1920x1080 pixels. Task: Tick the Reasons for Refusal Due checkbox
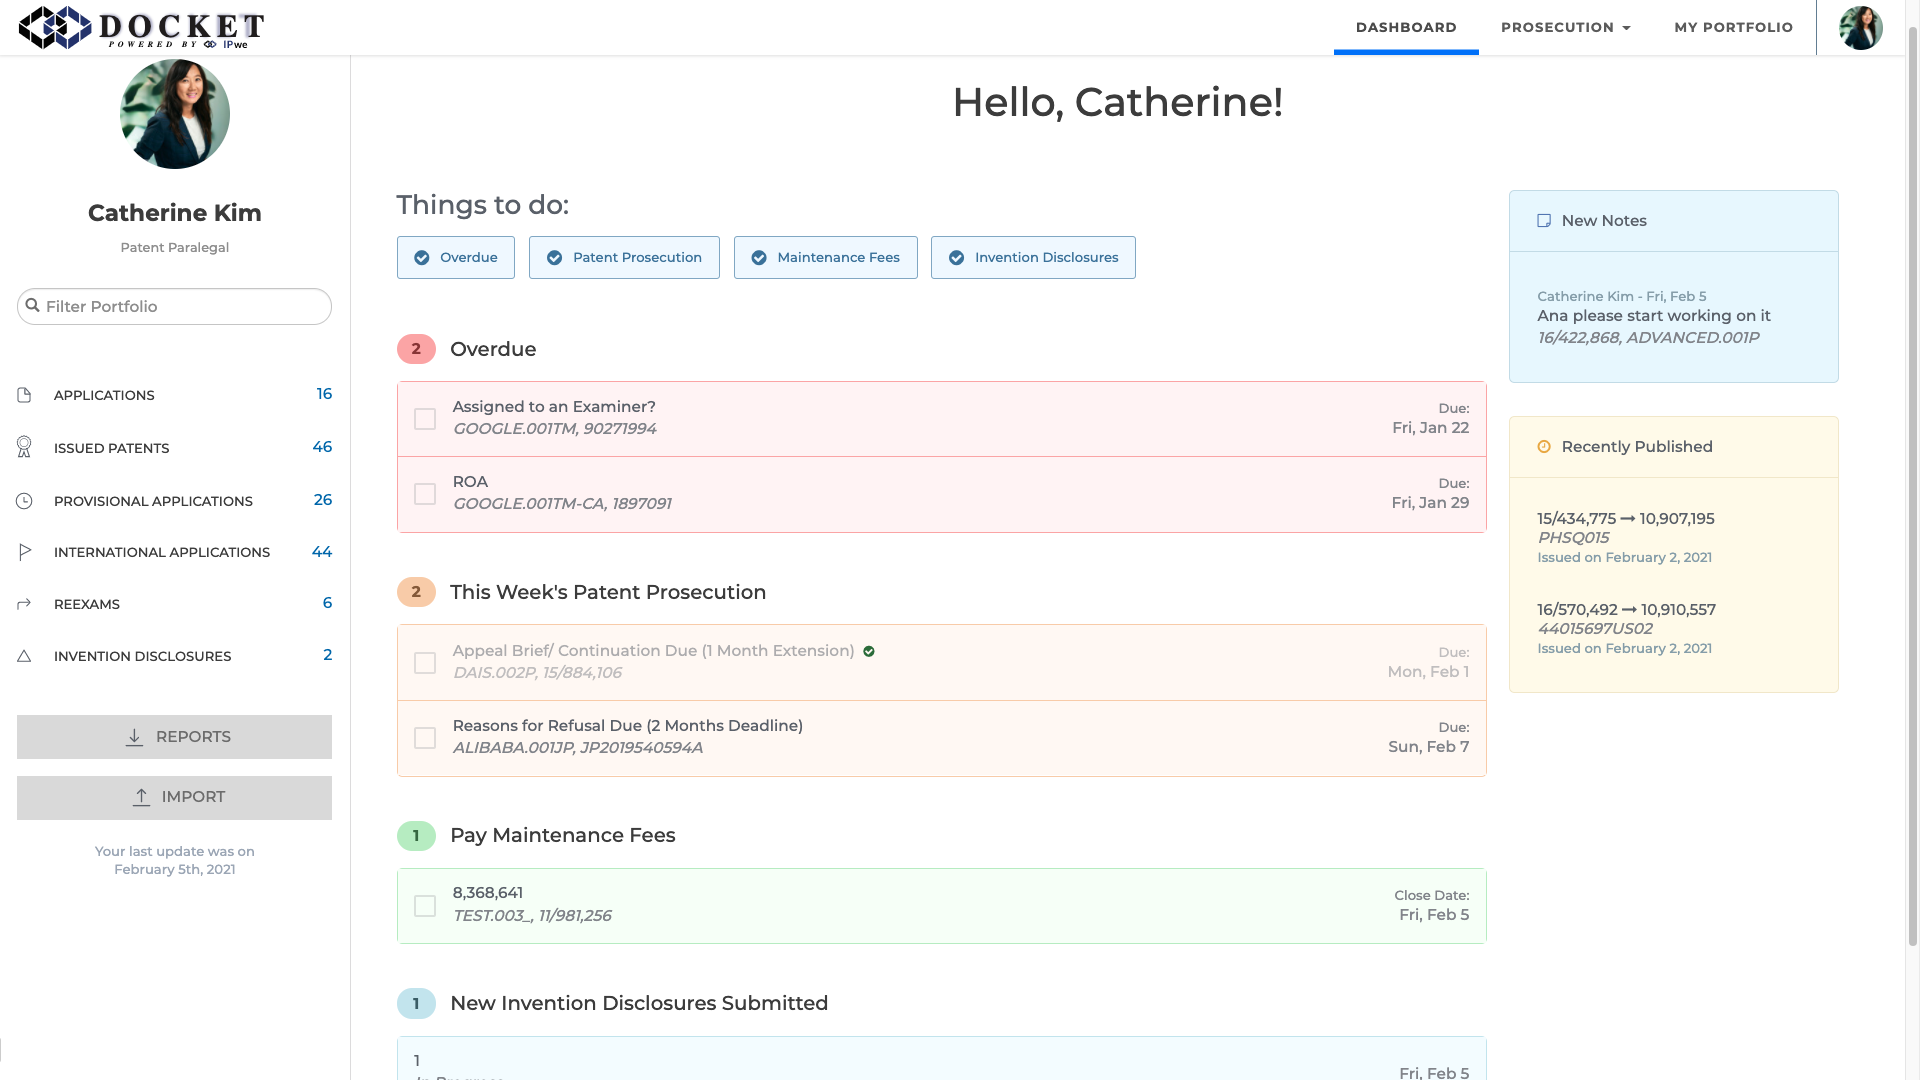[x=425, y=738]
